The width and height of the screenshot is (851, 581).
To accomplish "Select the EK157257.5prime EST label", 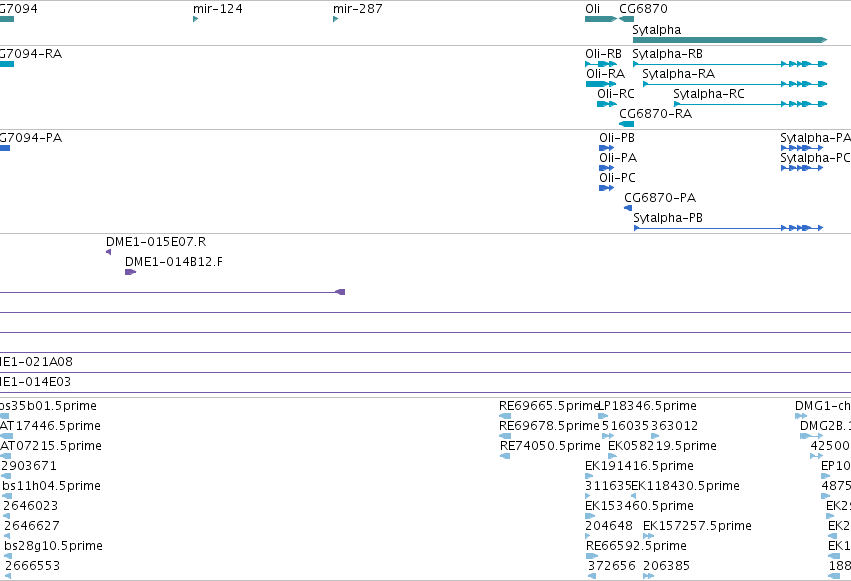I will 697,526.
